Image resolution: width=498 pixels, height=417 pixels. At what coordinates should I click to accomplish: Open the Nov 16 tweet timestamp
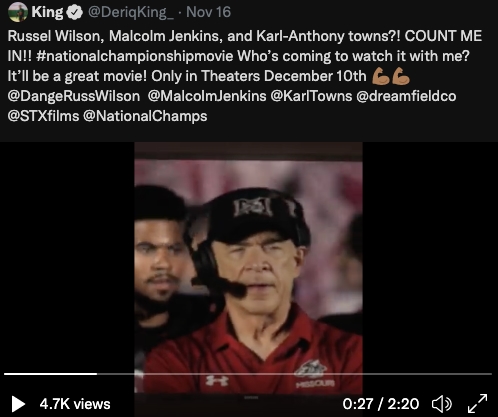coord(208,12)
